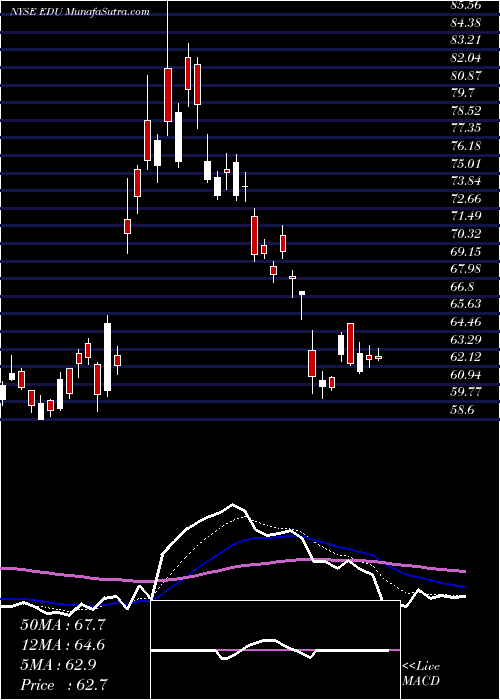The width and height of the screenshot is (500, 700).
Task: Select the 72.66 price label
Action: tap(467, 199)
